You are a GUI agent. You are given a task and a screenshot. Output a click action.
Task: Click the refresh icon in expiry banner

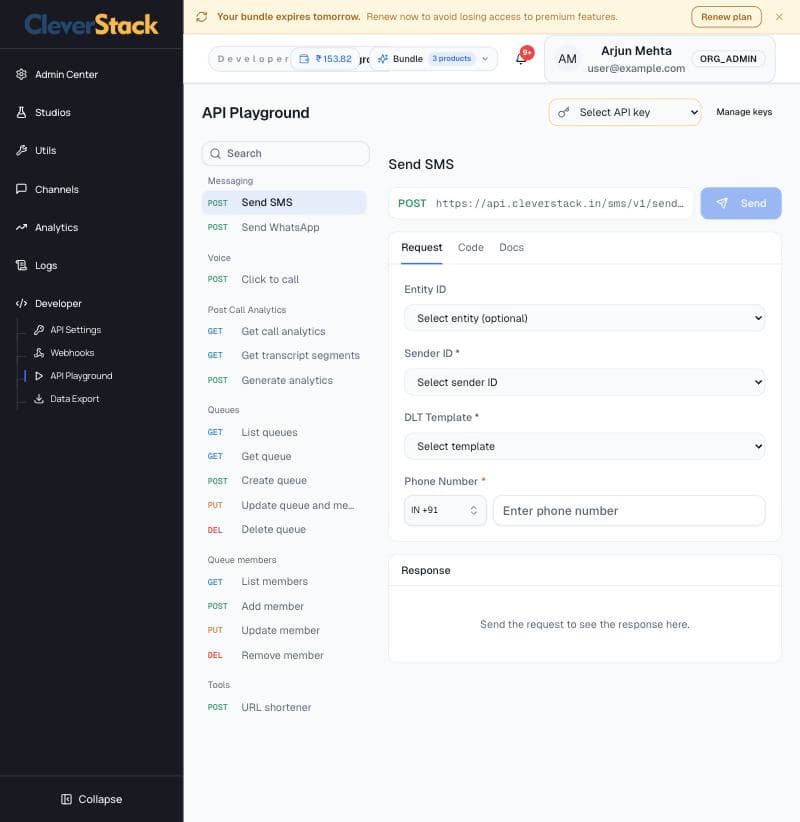coord(202,17)
